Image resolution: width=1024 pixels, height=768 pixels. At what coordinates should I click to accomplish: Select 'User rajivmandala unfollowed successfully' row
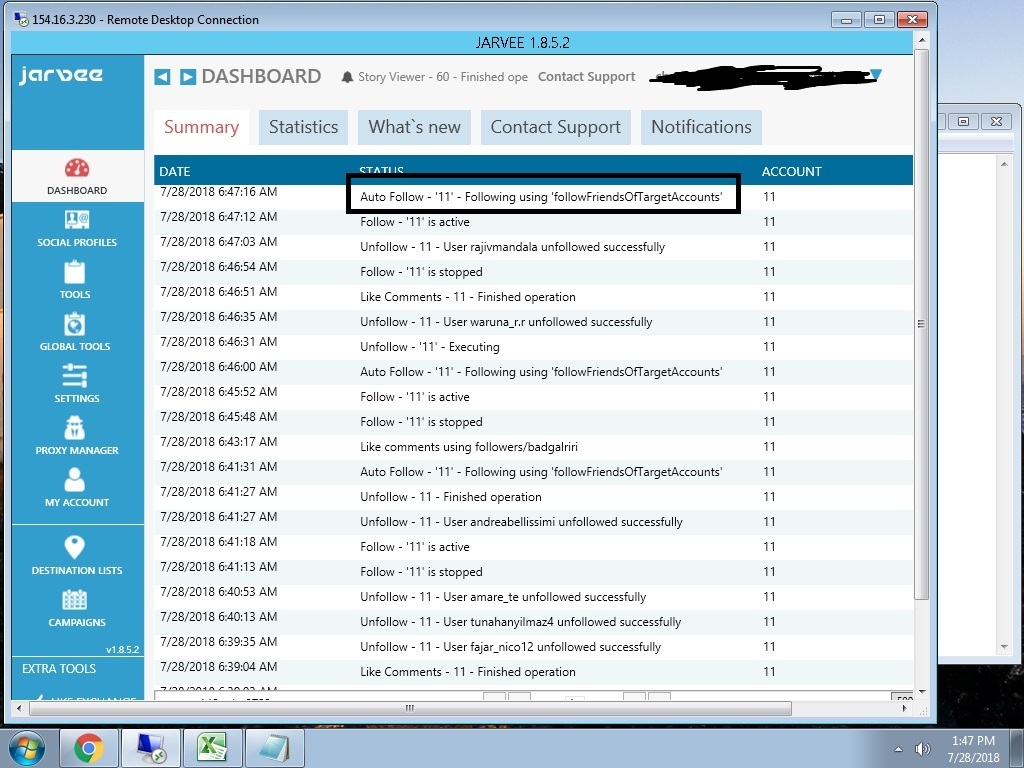click(x=534, y=247)
